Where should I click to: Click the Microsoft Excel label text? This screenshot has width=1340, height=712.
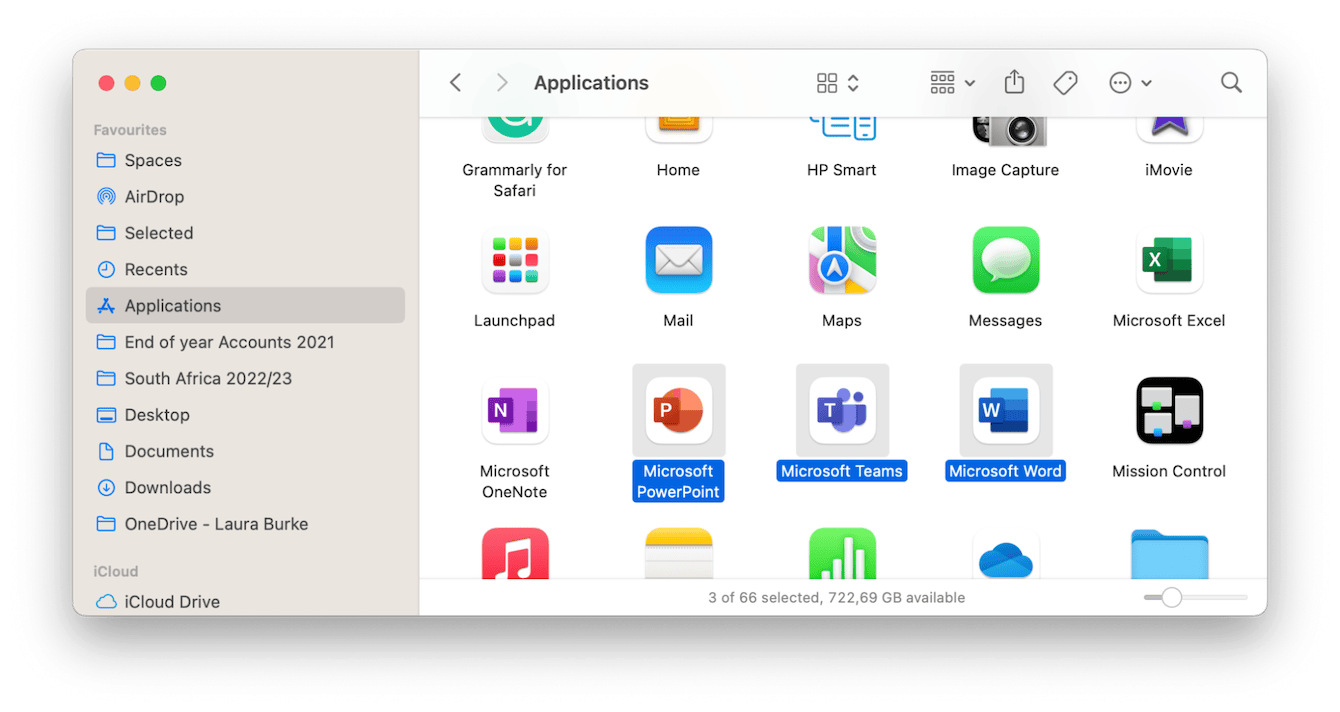pyautogui.click(x=1169, y=321)
